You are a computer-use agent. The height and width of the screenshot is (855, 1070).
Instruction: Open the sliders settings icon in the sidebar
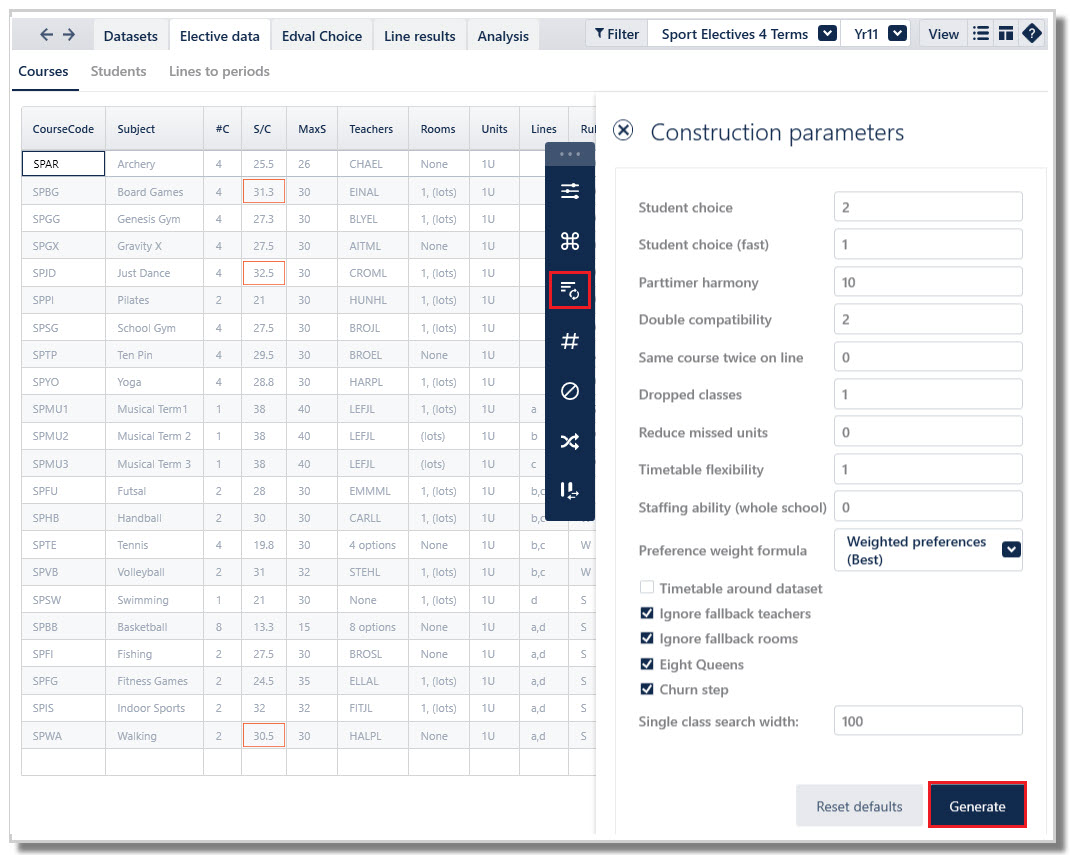(570, 191)
